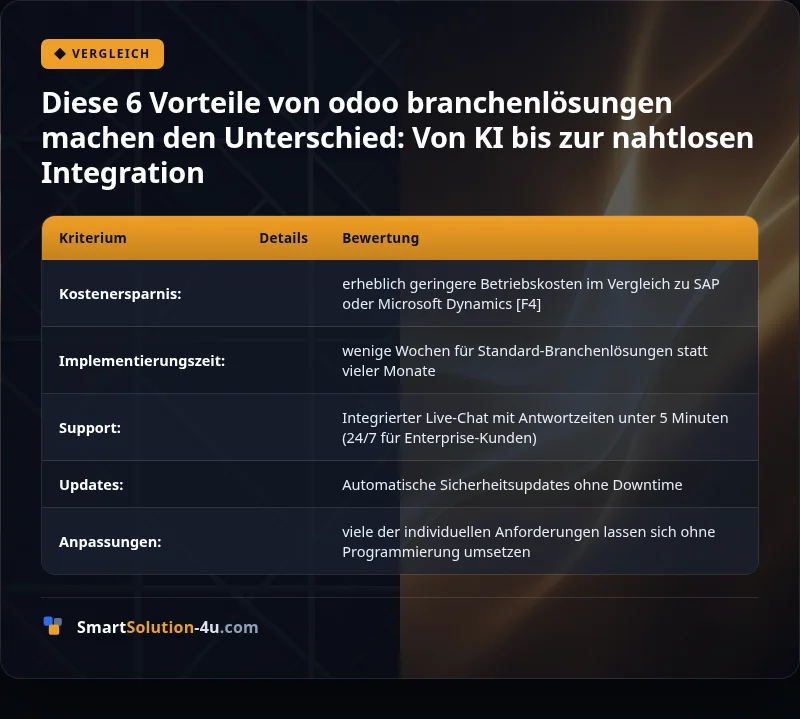Open the SmartSolution-4u.com link
Viewport: 800px width, 719px height.
pyautogui.click(x=167, y=627)
